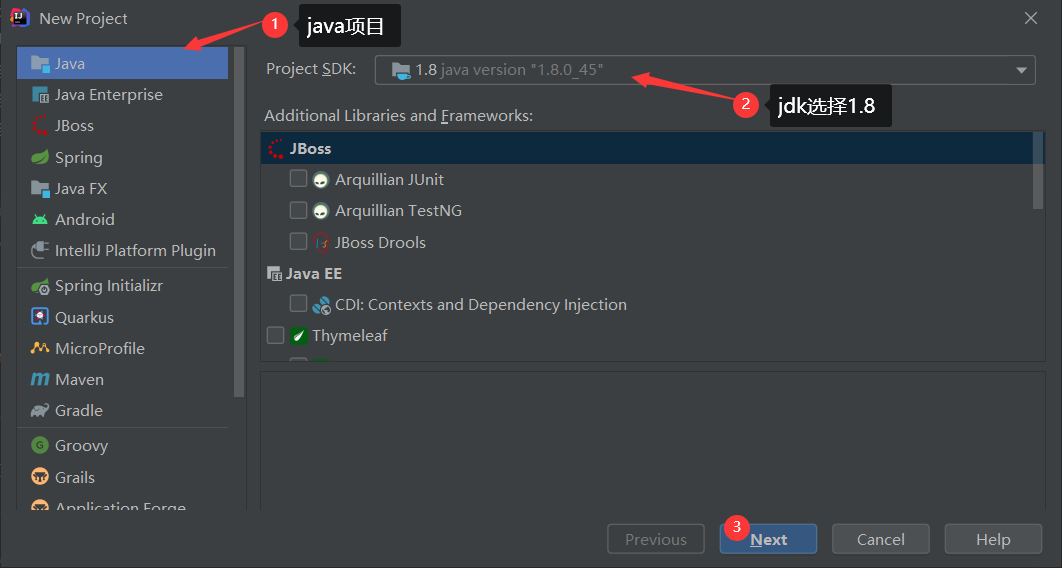Click the JBoss Drools icon
The width and height of the screenshot is (1062, 568).
coord(320,242)
